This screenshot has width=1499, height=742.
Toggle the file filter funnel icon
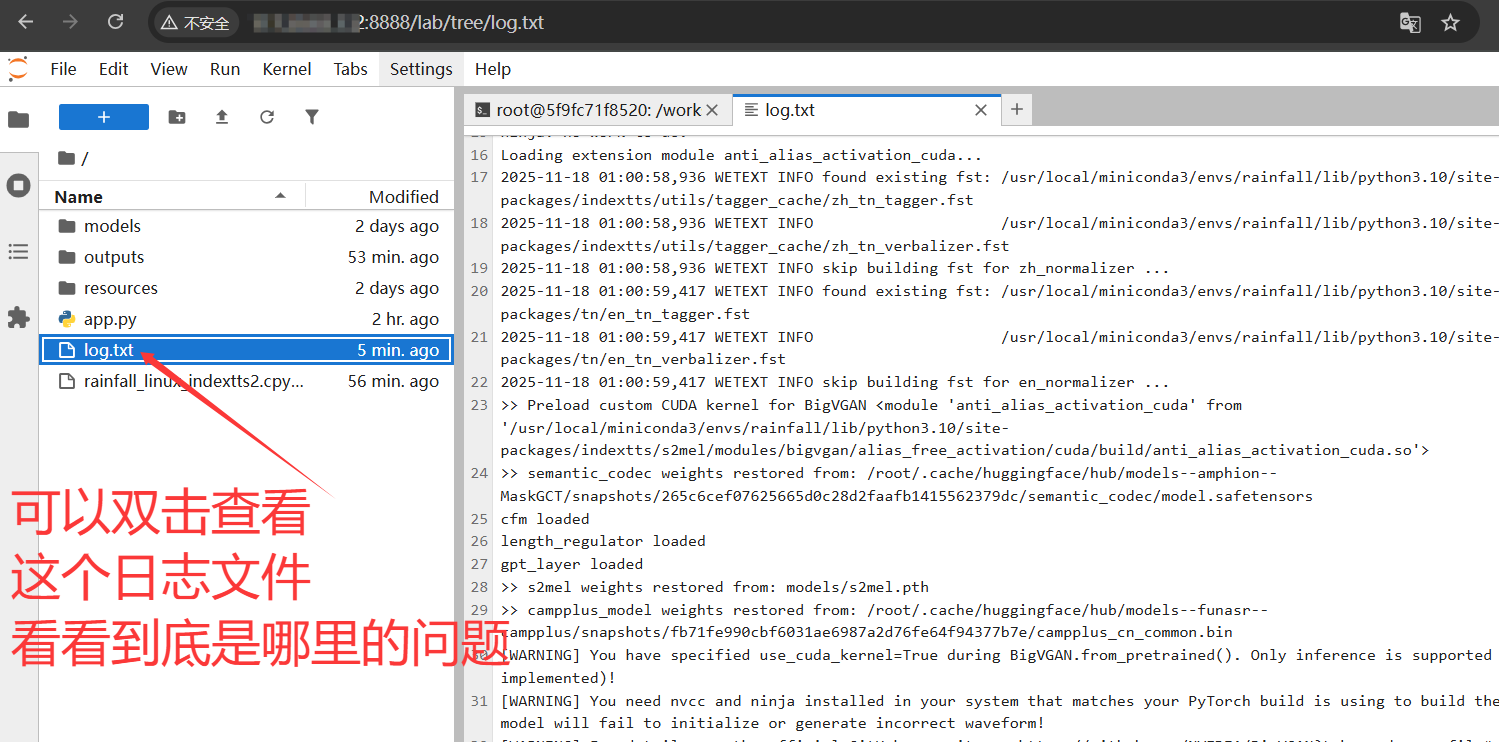[312, 117]
